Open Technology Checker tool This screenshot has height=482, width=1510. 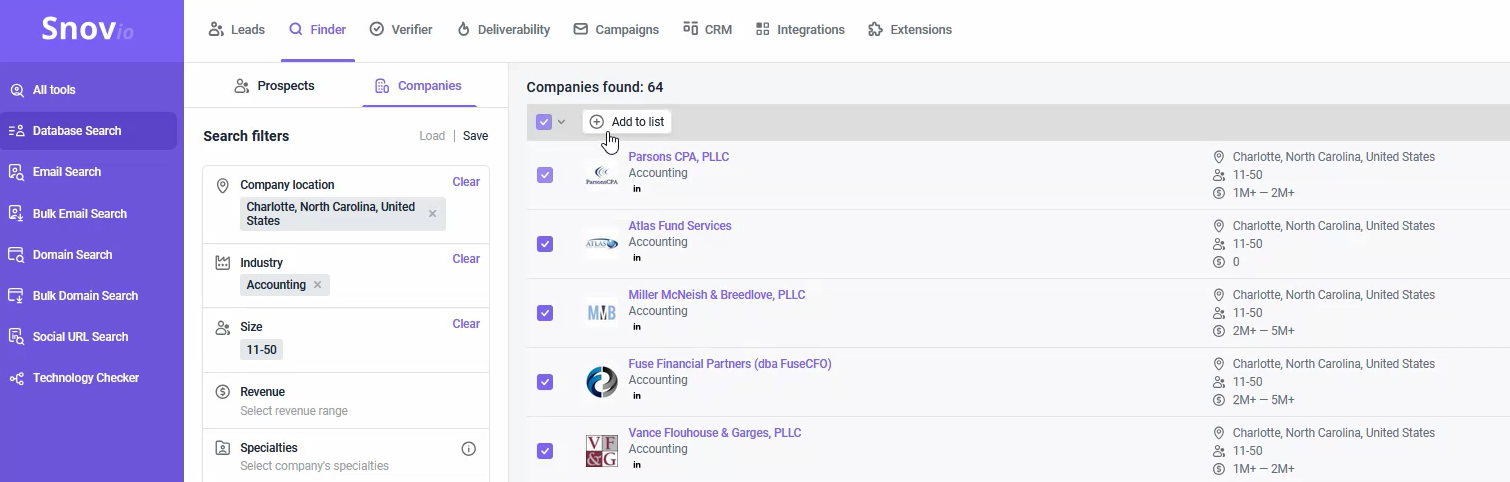point(85,378)
